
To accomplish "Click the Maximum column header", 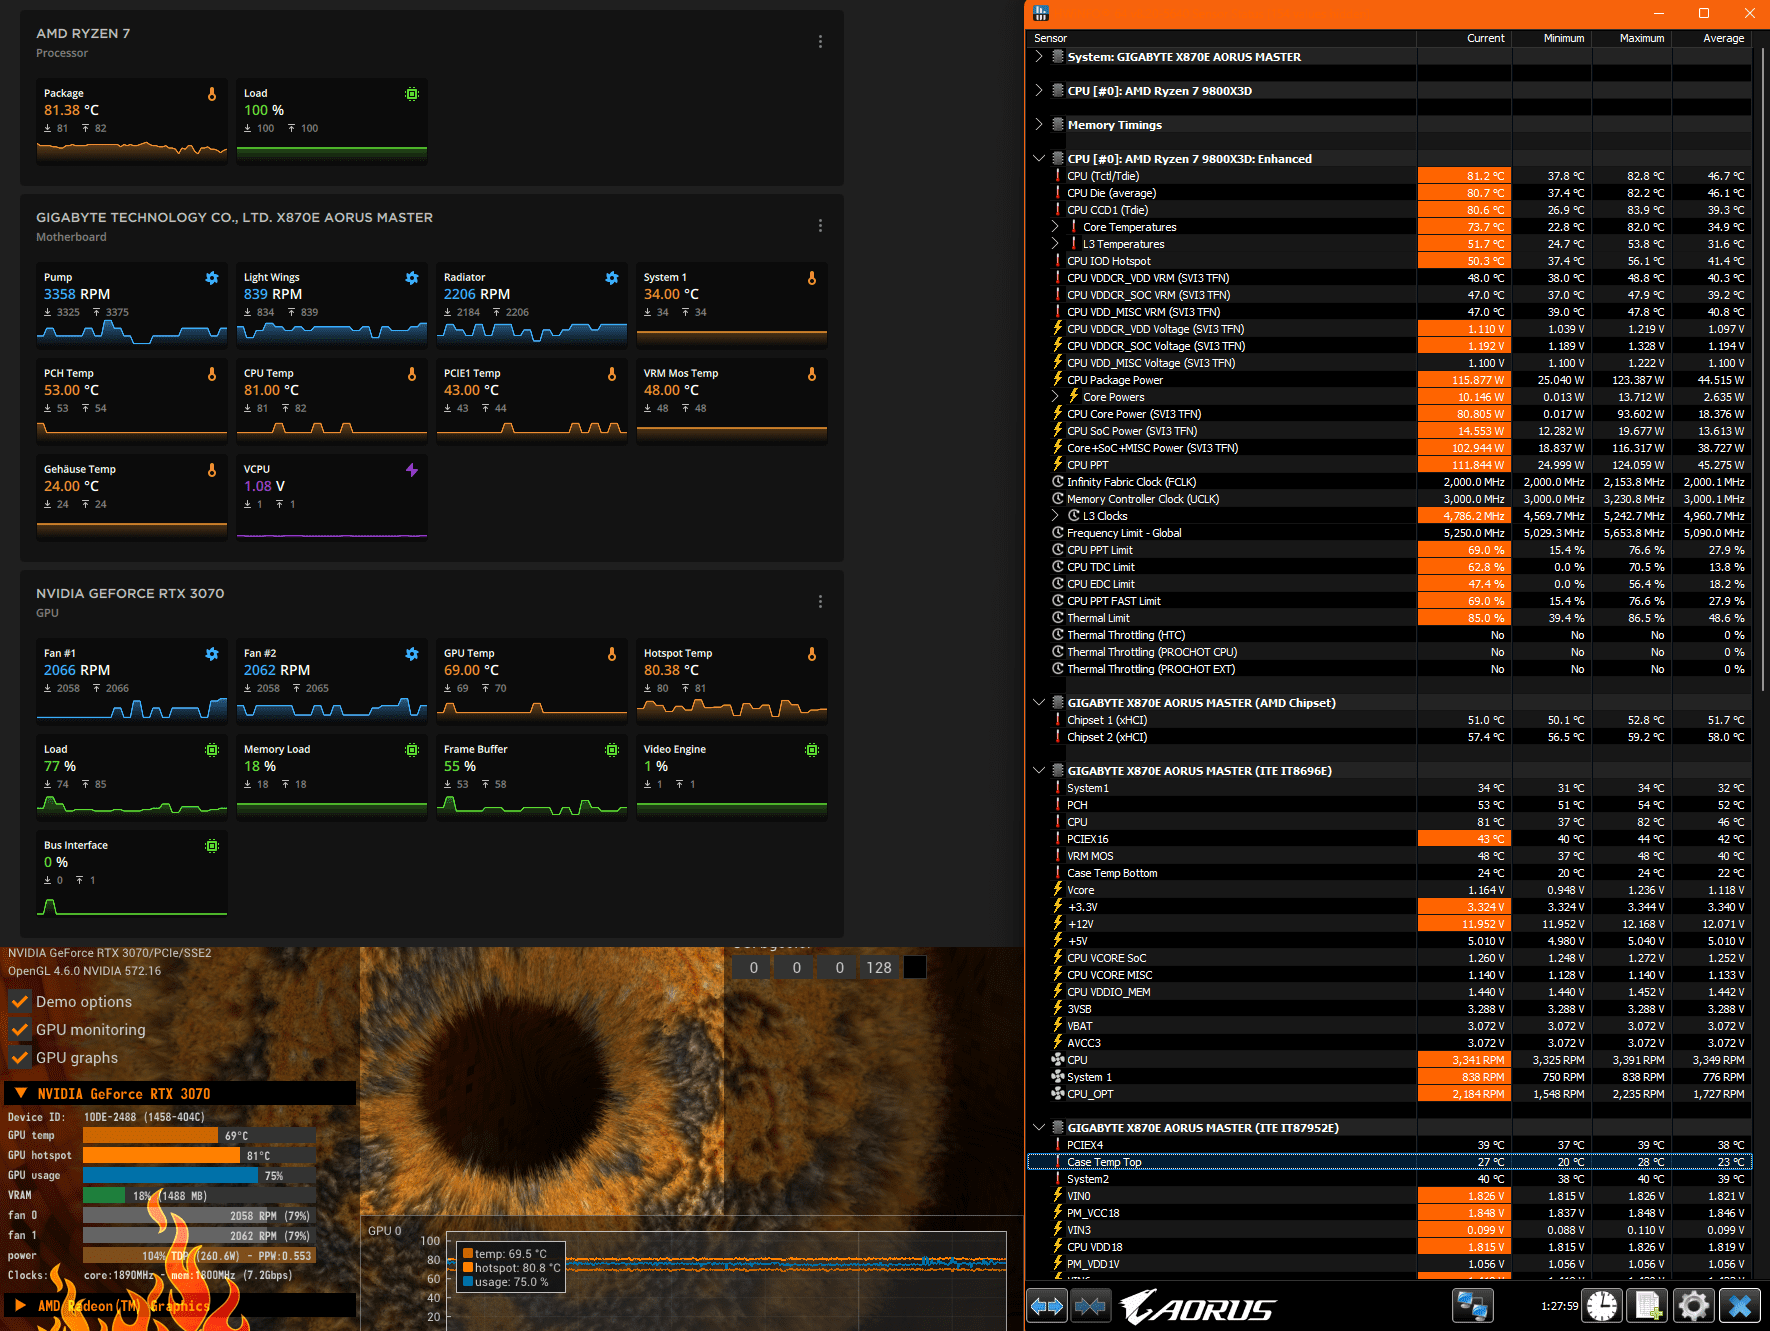I will point(1632,38).
